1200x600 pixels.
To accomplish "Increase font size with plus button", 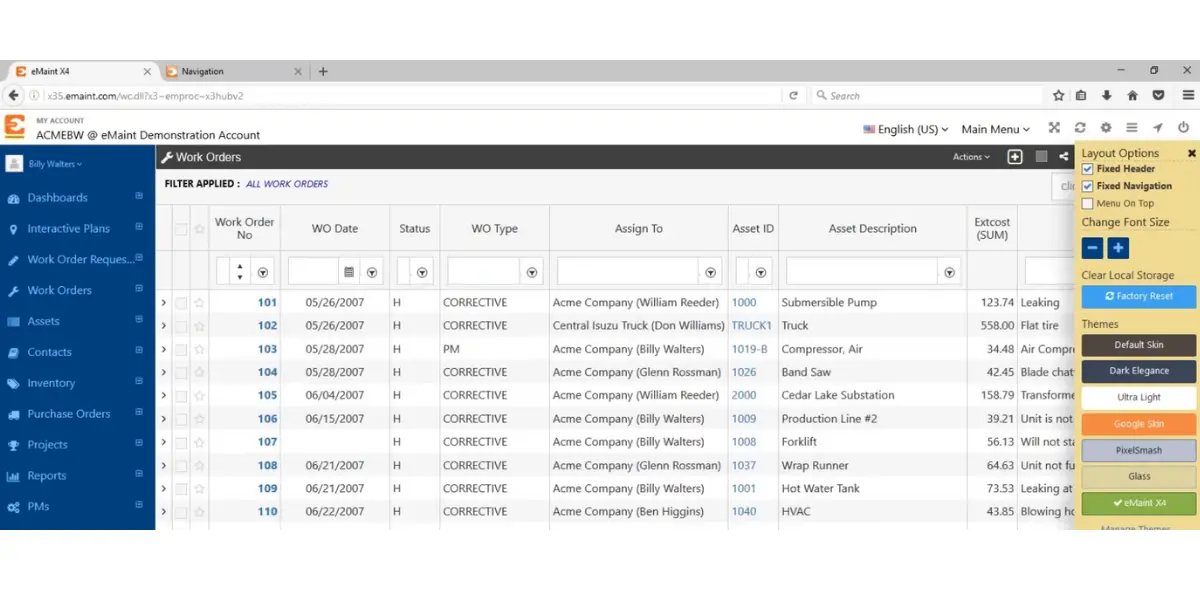I will [1118, 247].
